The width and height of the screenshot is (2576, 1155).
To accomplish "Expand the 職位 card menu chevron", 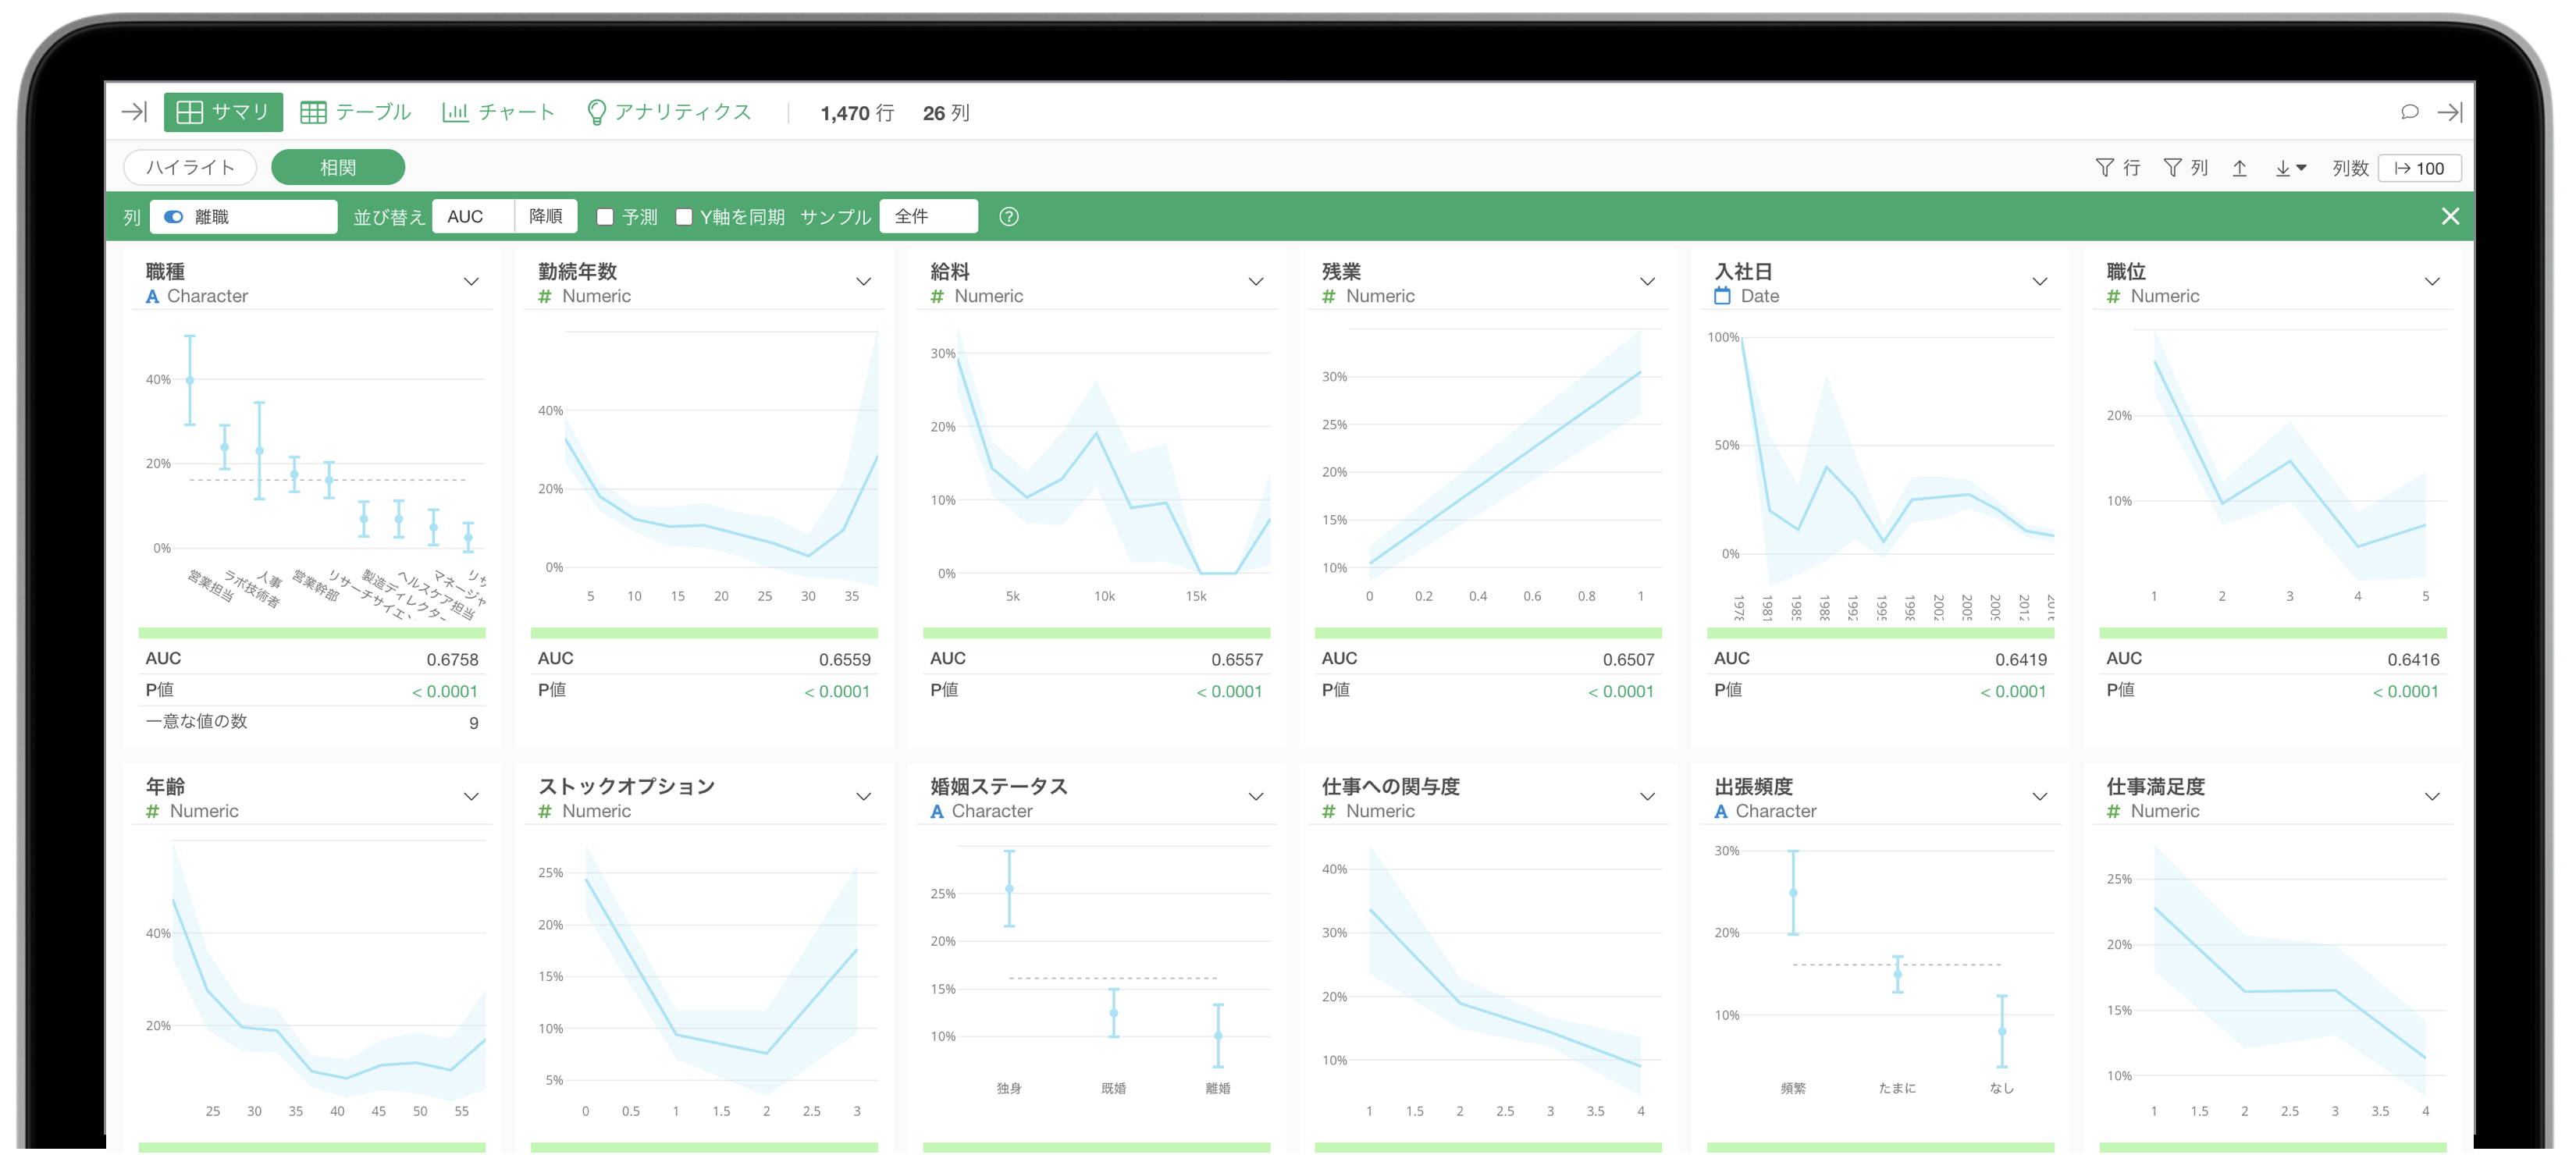I will [x=2432, y=282].
